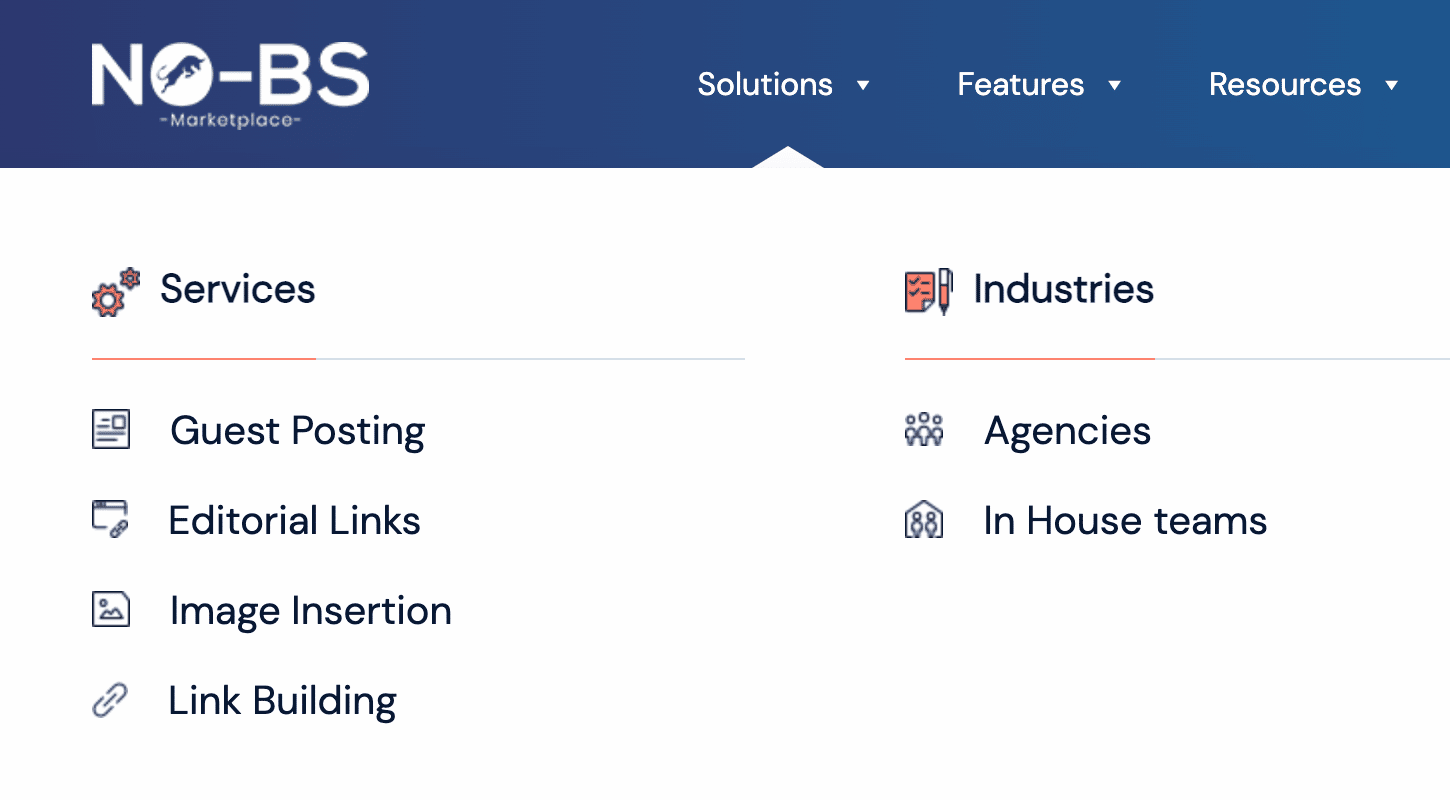Open the Editorial Links page

tap(294, 521)
